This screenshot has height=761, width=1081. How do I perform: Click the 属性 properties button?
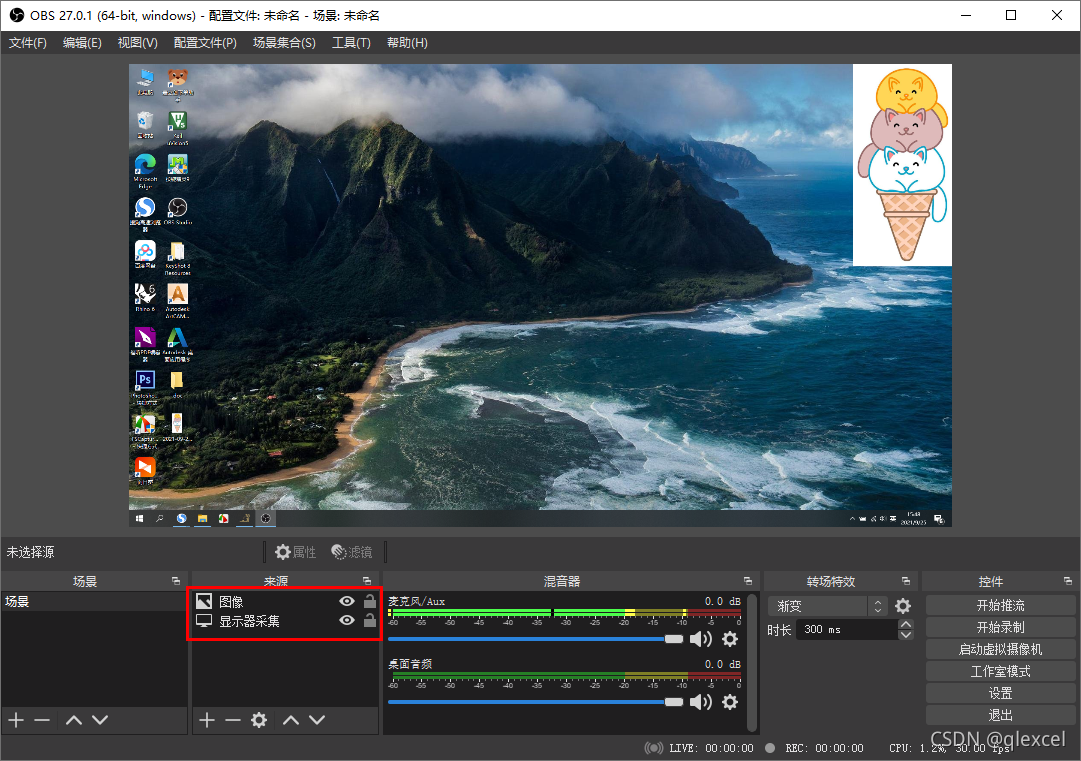tap(295, 552)
